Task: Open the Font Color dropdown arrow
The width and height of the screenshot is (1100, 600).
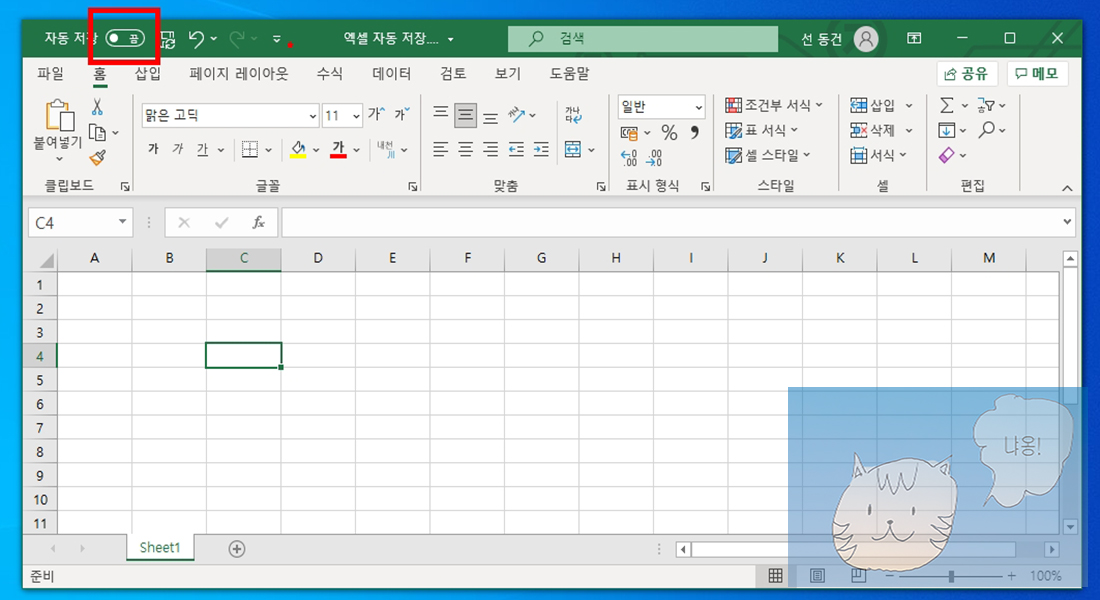Action: click(x=356, y=149)
